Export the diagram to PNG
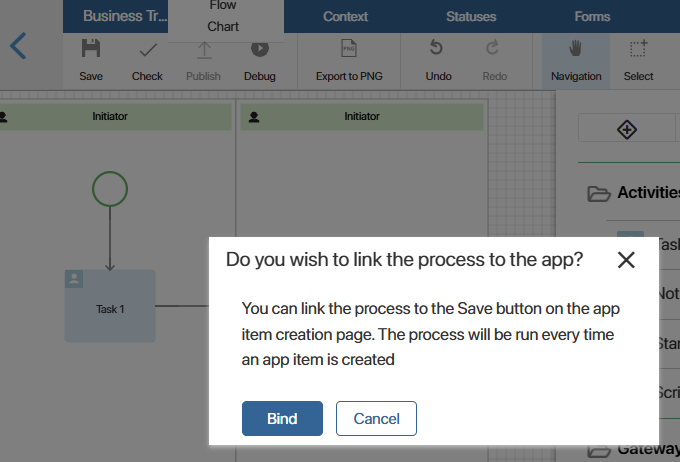 pos(349,49)
